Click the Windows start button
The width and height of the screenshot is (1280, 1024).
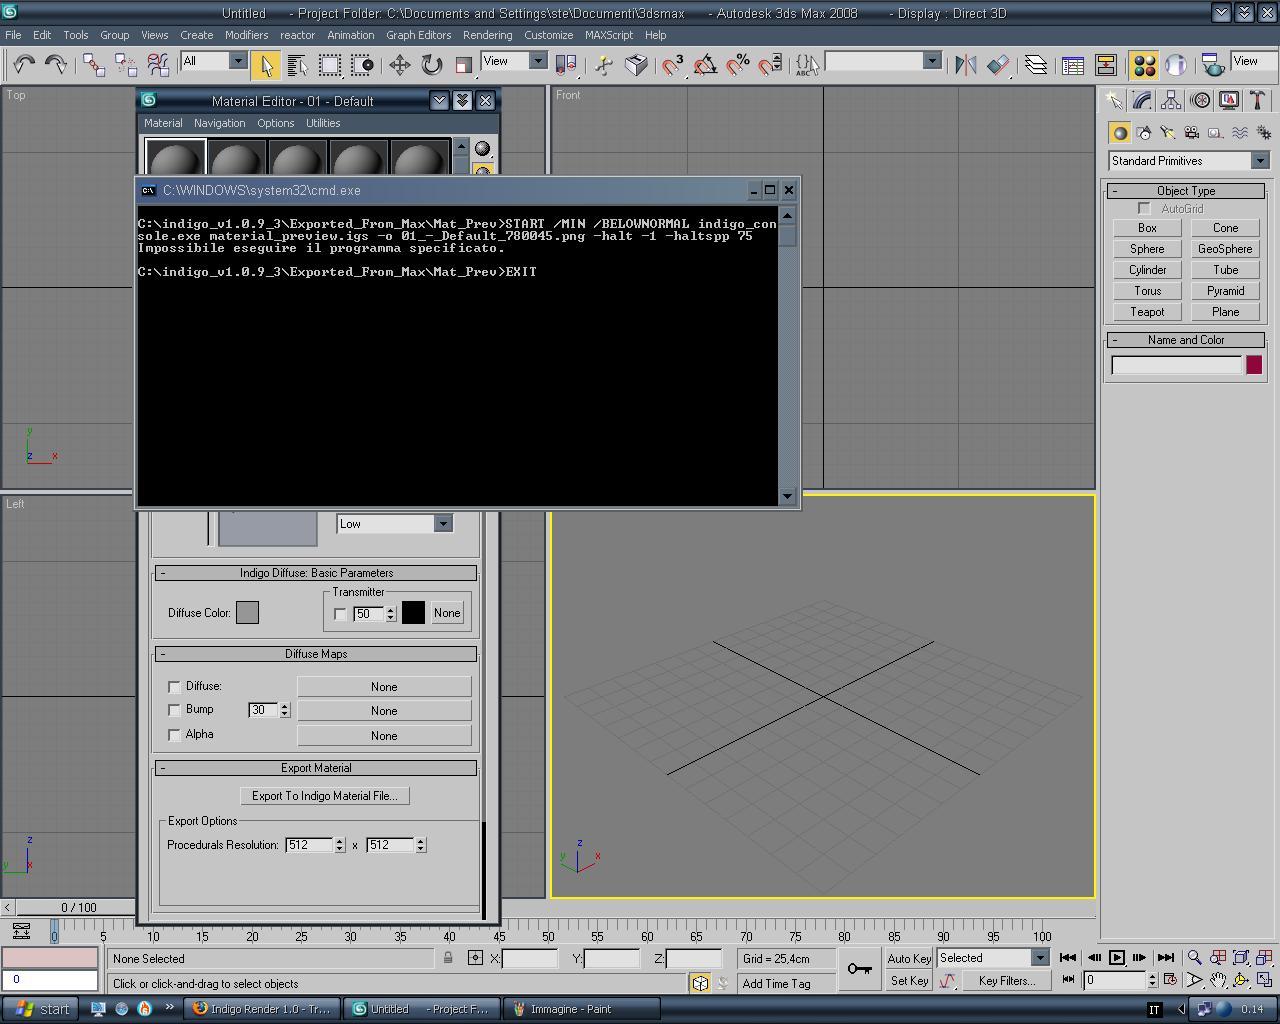tap(42, 1009)
